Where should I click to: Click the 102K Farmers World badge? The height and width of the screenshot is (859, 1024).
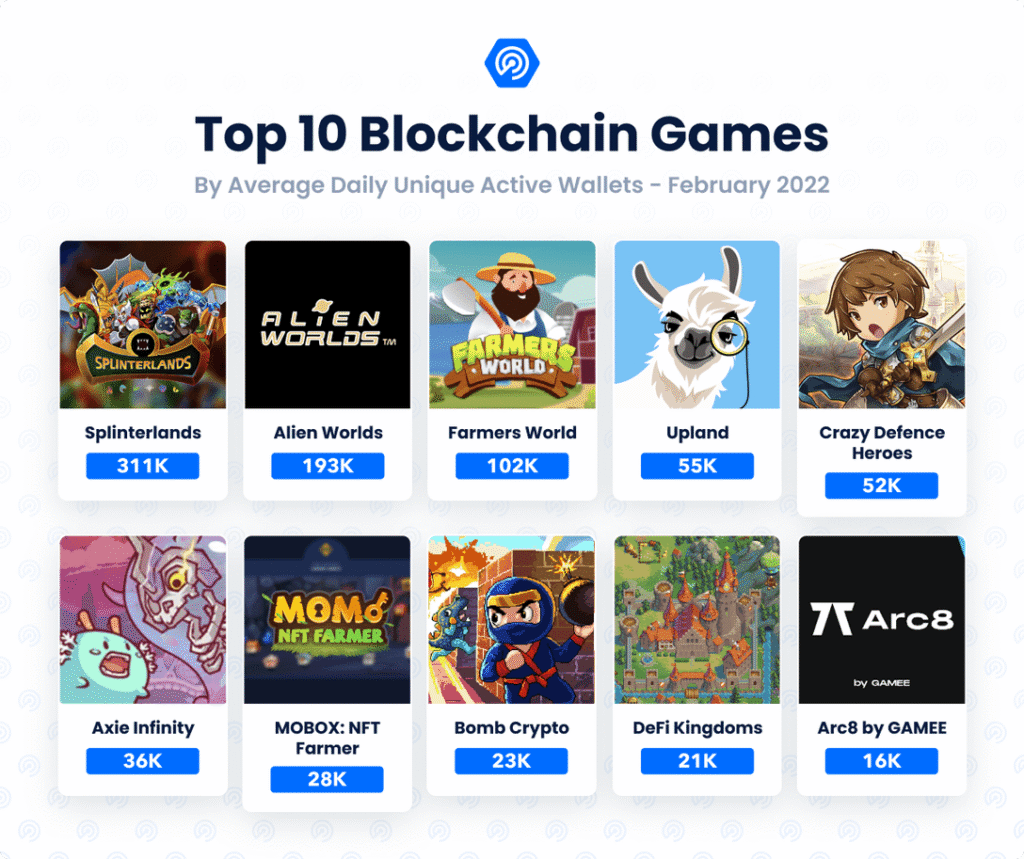[x=512, y=466]
